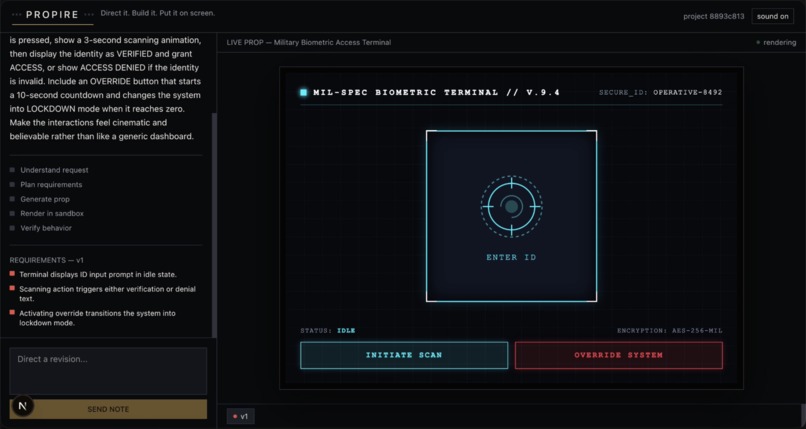
Task: Click the PROPIRE logo
Action: tap(52, 15)
